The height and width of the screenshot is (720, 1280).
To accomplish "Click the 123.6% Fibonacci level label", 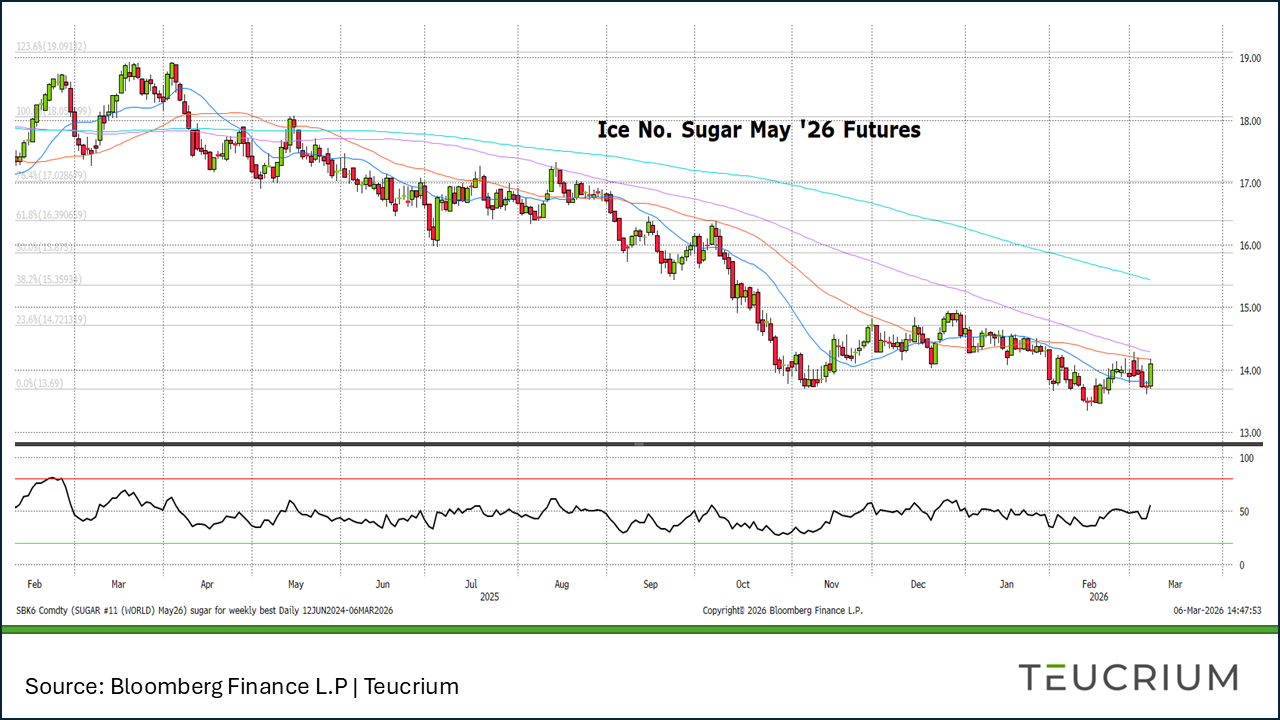I will (51, 46).
